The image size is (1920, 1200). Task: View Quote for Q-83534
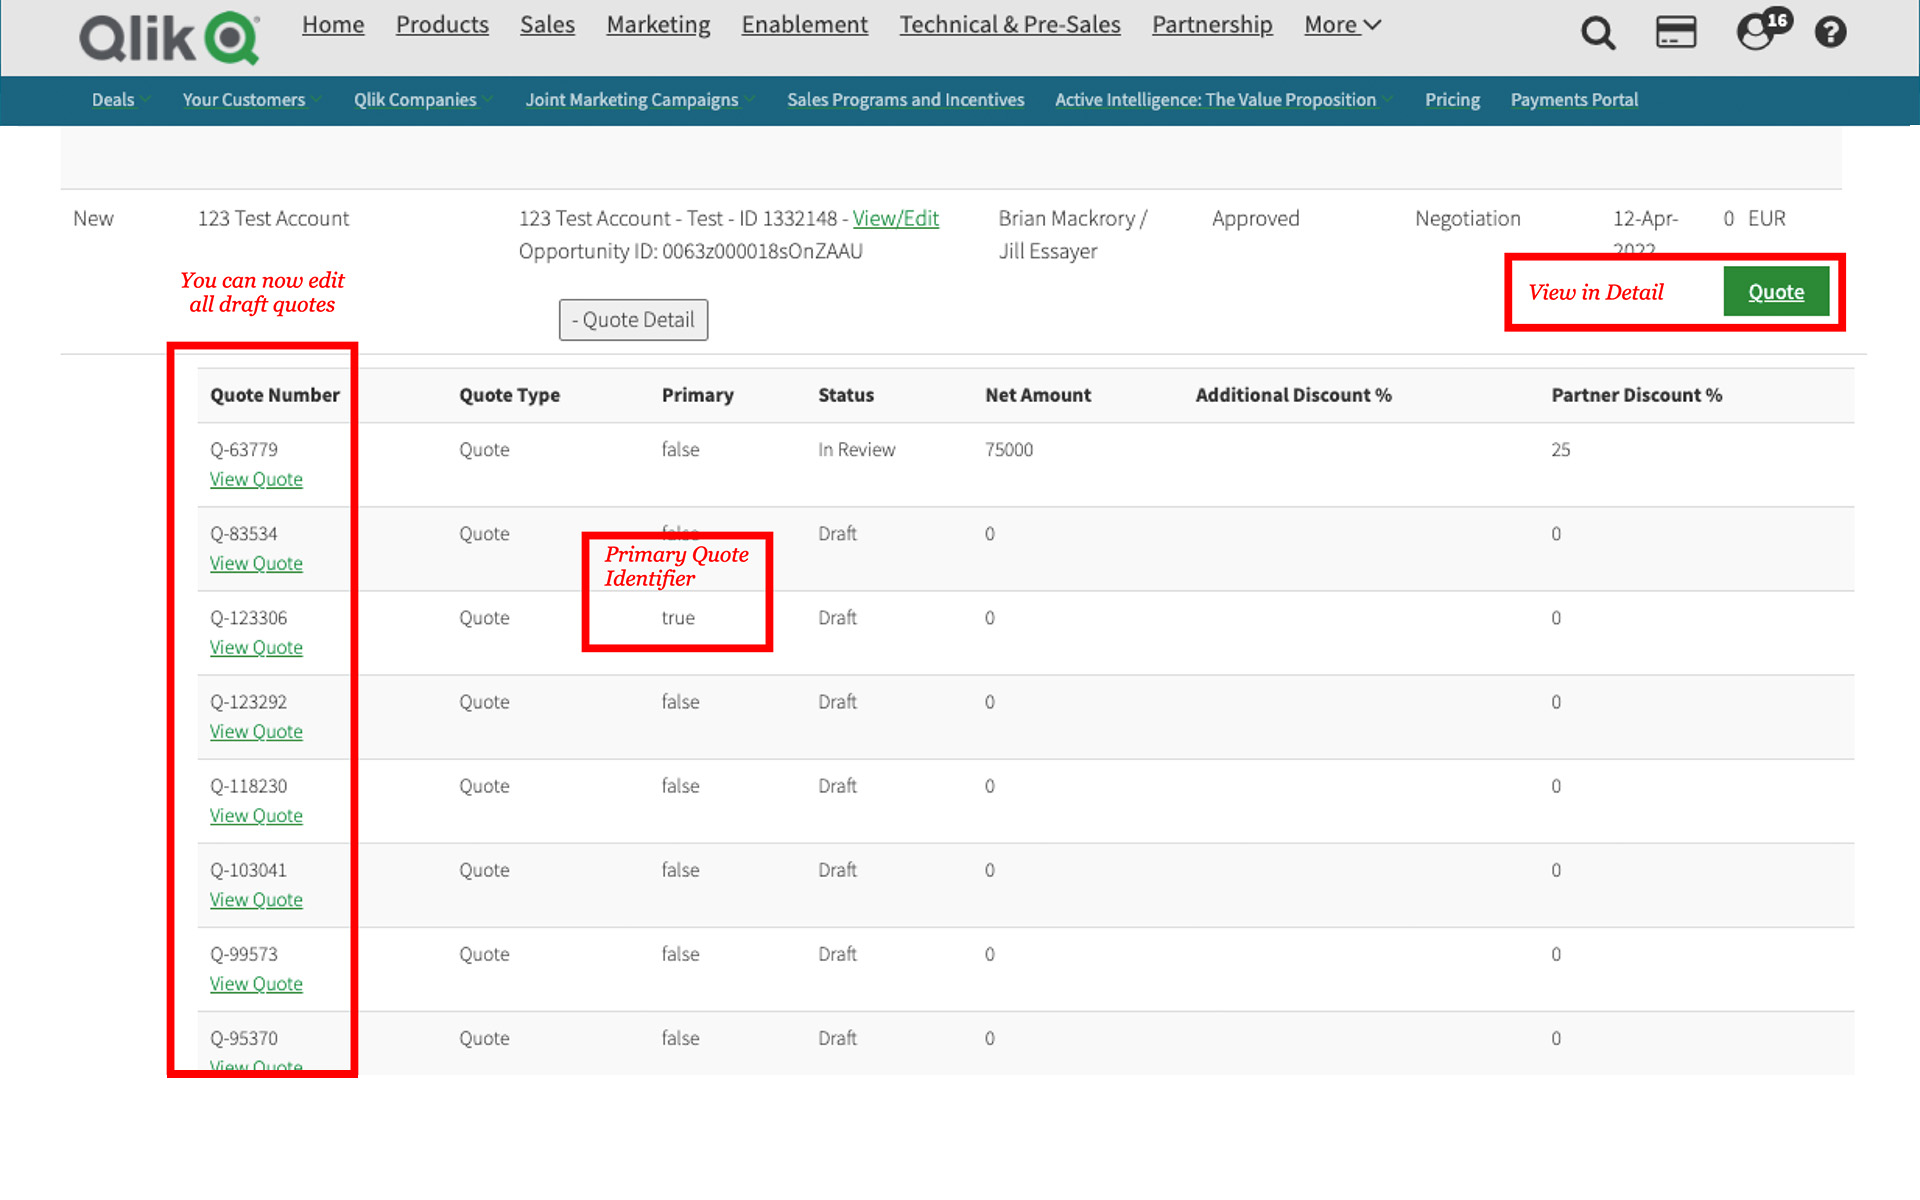[x=256, y=564]
